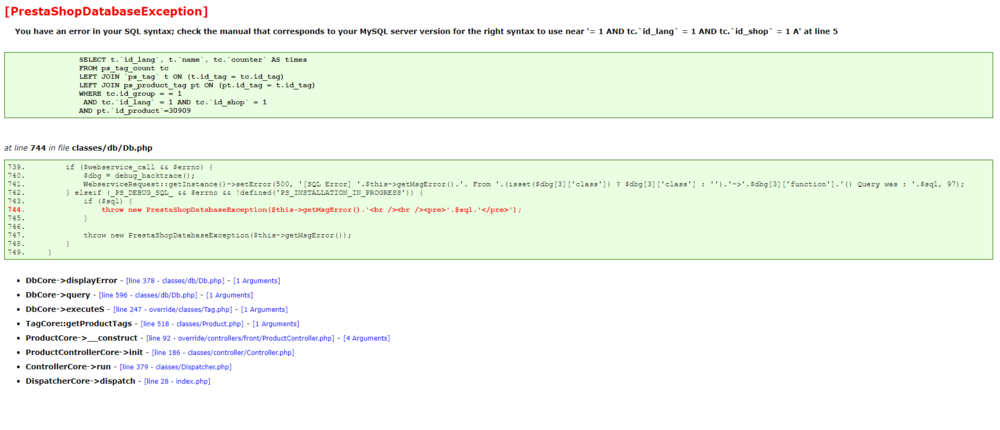The width and height of the screenshot is (1000, 430).
Task: Click 'DbCore->executeS' trace entry
Action: [65, 309]
